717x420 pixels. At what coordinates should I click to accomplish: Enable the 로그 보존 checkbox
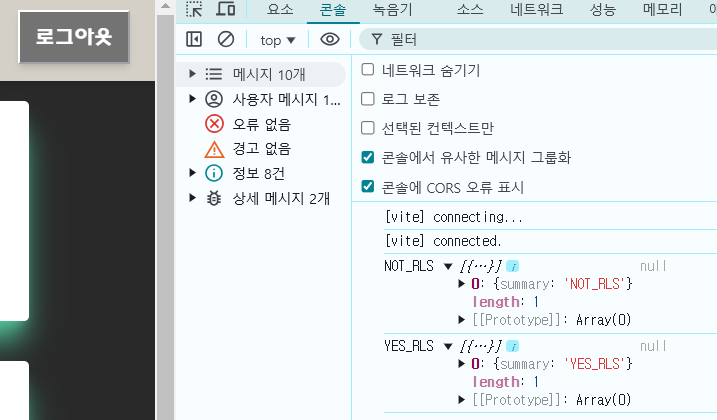coord(368,99)
